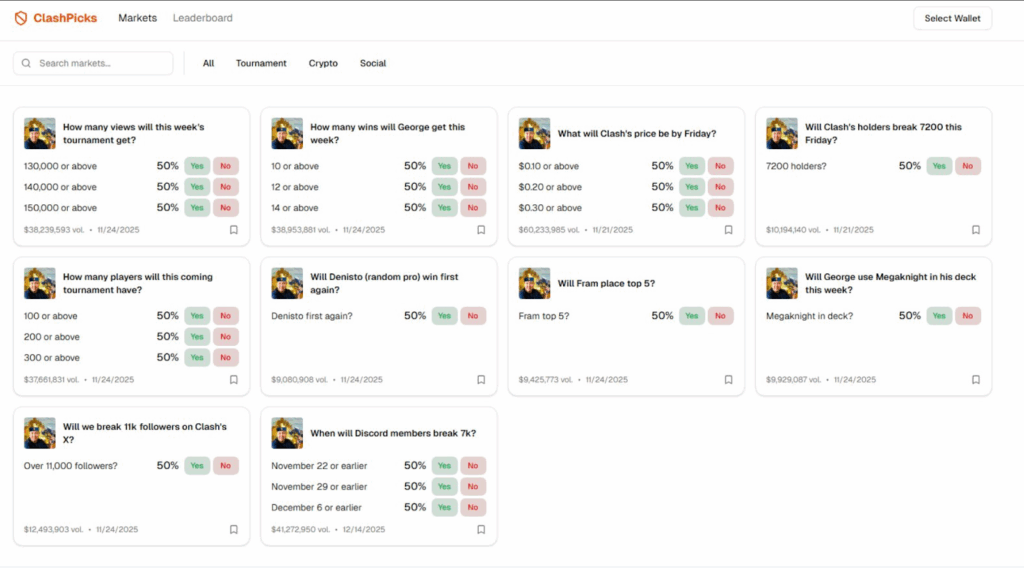Bookmark the Discord members 7k market
Screen dimensions: 1024x568
pos(481,530)
